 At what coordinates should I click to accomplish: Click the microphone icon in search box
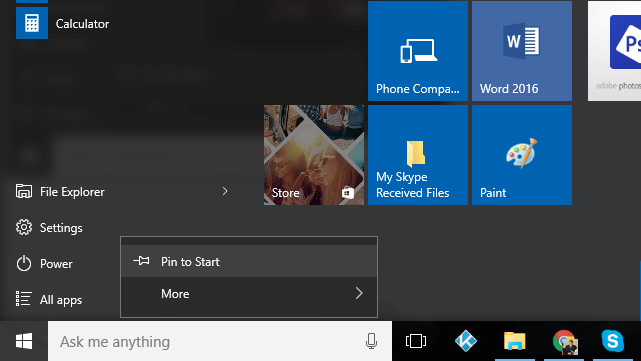(371, 341)
